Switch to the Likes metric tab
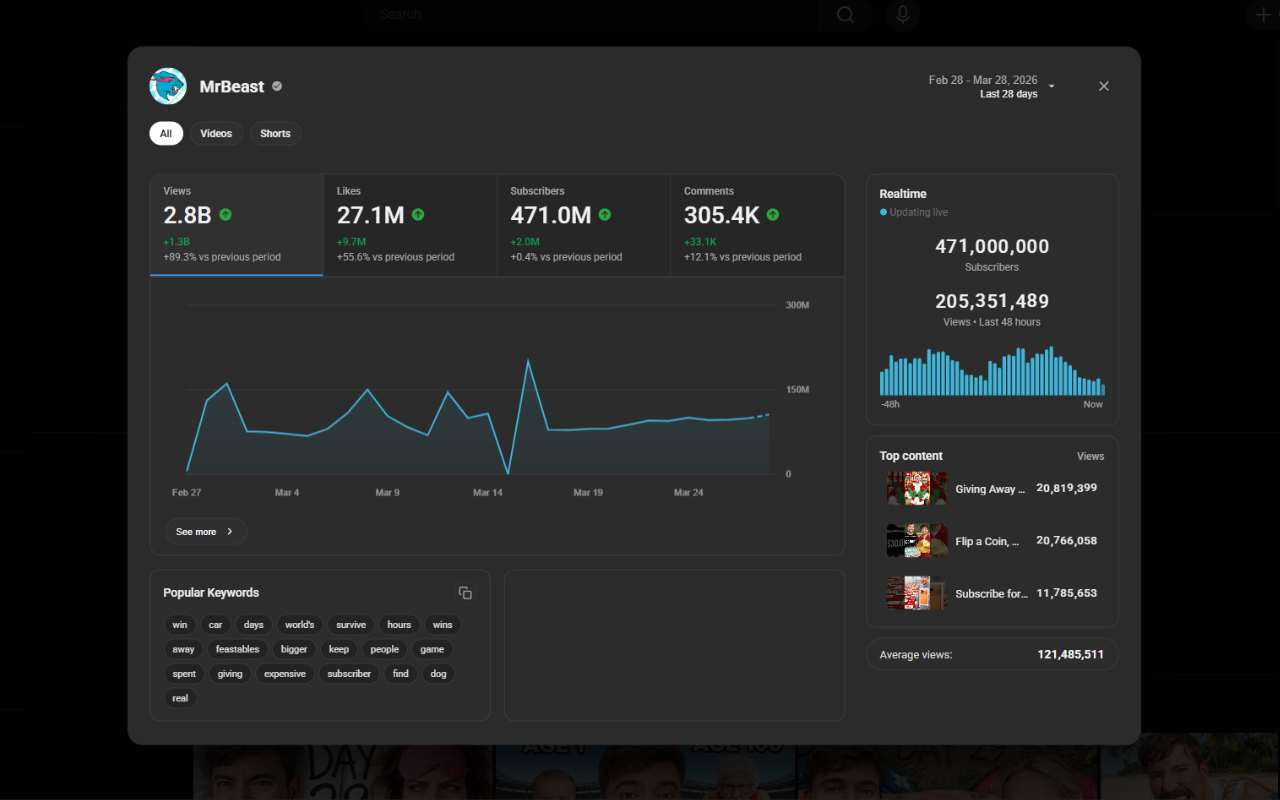1280x800 pixels. pos(410,225)
